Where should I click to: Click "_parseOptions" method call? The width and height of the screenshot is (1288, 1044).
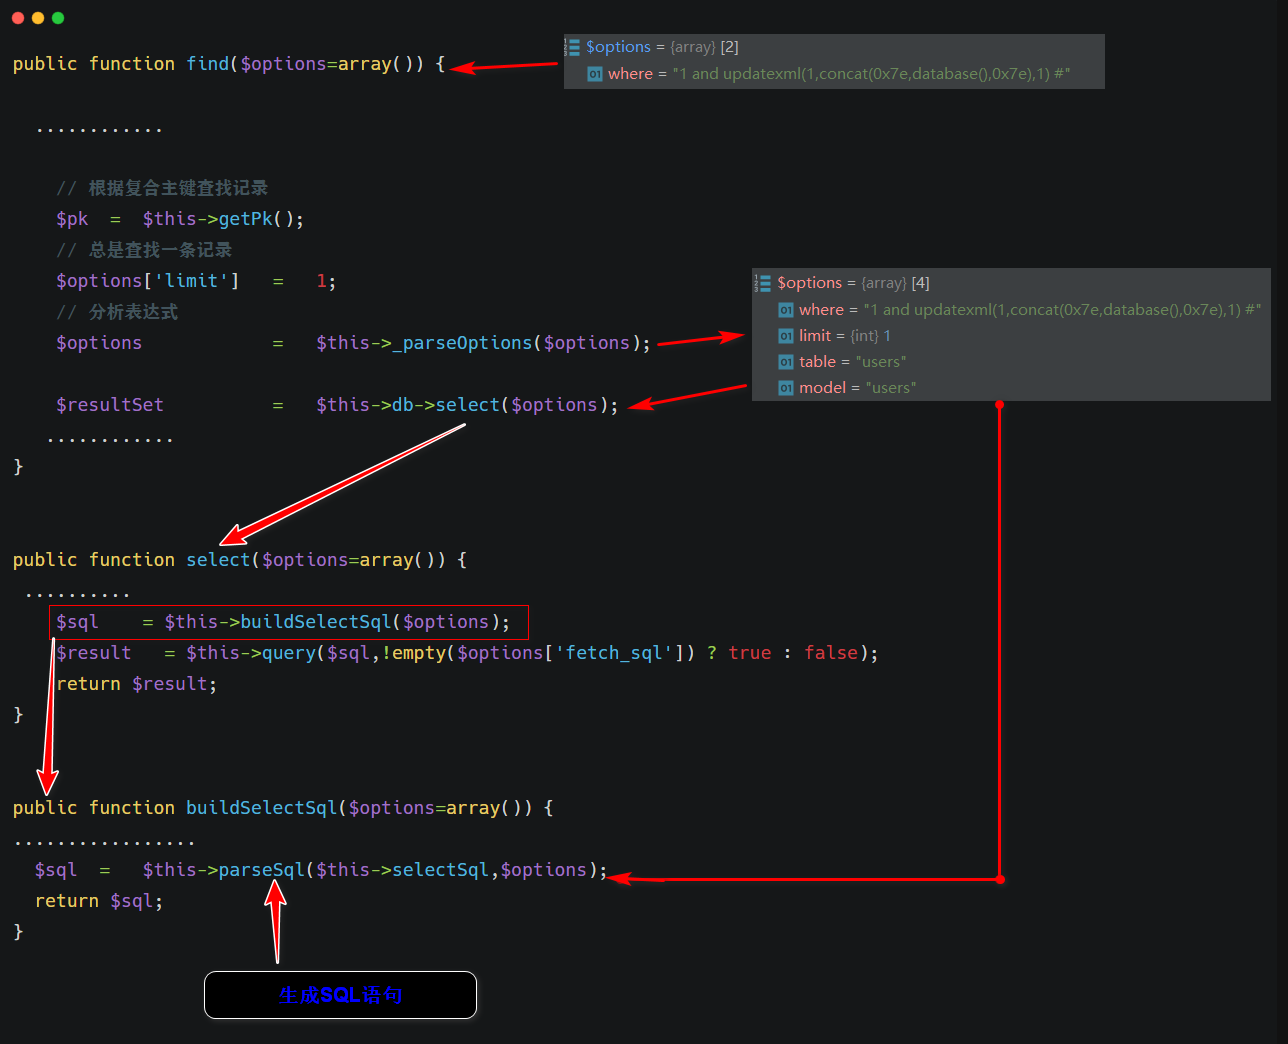click(x=462, y=343)
